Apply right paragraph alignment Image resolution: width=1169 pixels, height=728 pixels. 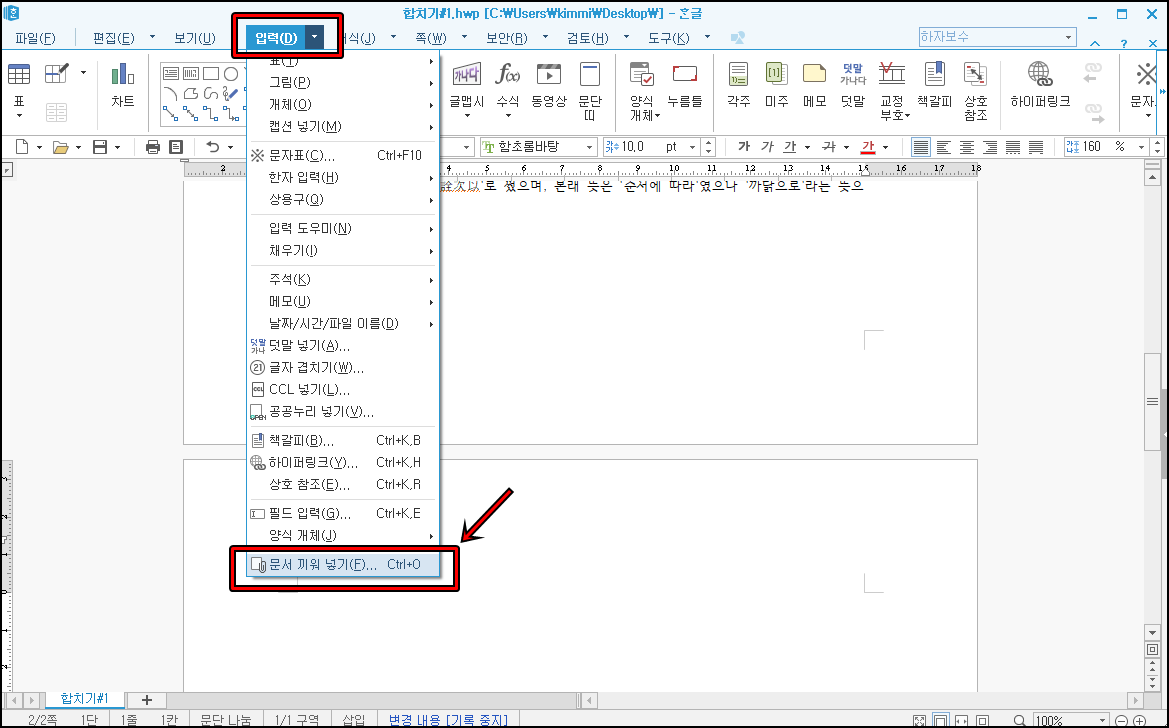click(x=990, y=147)
